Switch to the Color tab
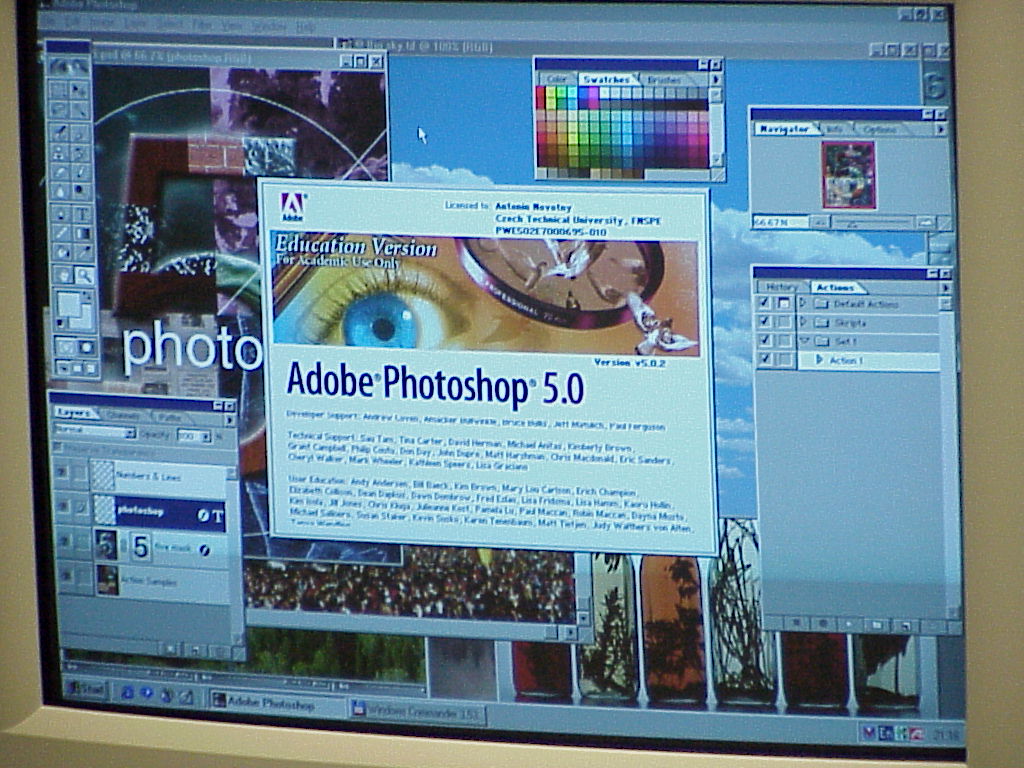 click(557, 79)
